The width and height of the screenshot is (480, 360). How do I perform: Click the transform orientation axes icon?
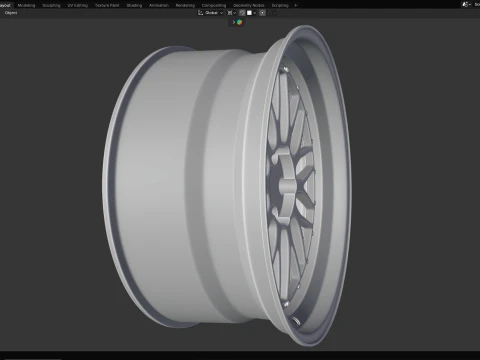tap(200, 13)
